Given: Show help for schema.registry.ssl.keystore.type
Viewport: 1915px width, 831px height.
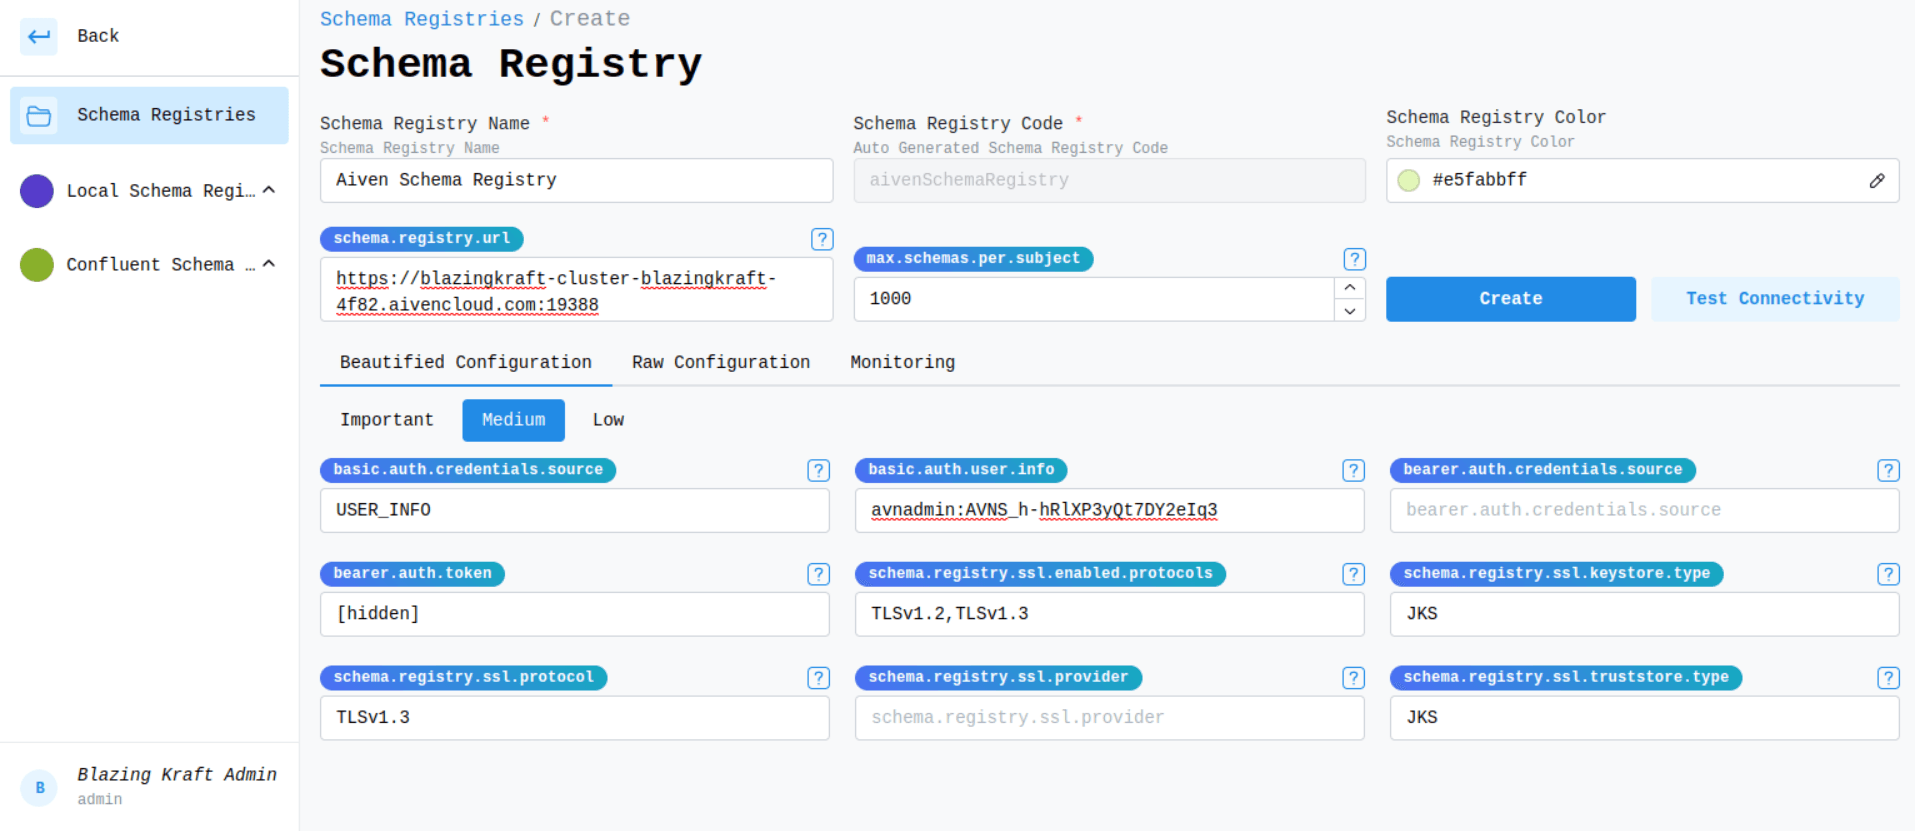Looking at the screenshot, I should 1887,574.
